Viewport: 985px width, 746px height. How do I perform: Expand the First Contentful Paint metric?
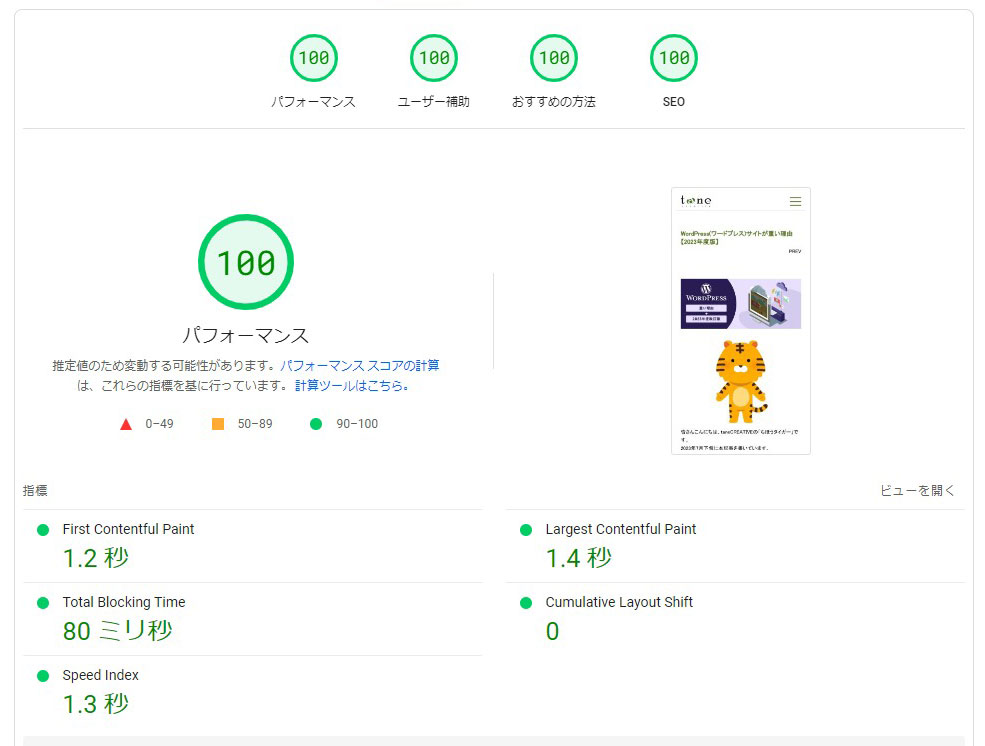point(128,529)
